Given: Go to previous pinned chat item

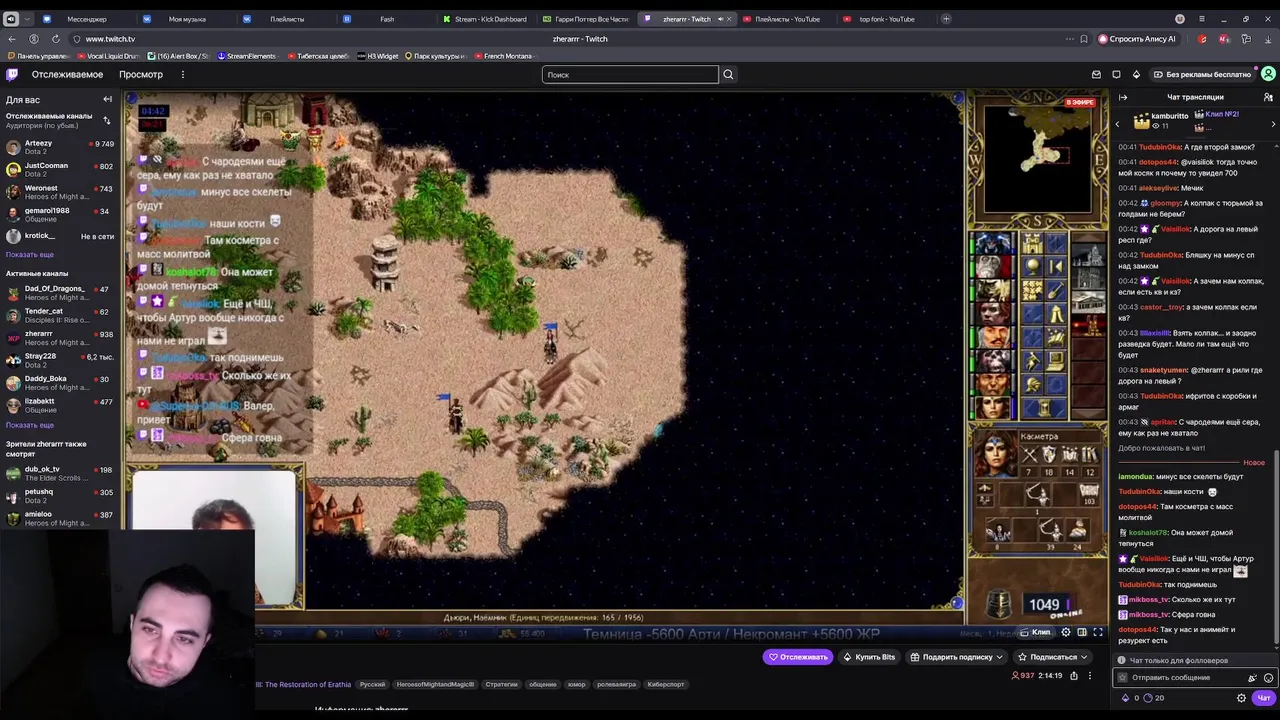Looking at the screenshot, I should point(1118,123).
